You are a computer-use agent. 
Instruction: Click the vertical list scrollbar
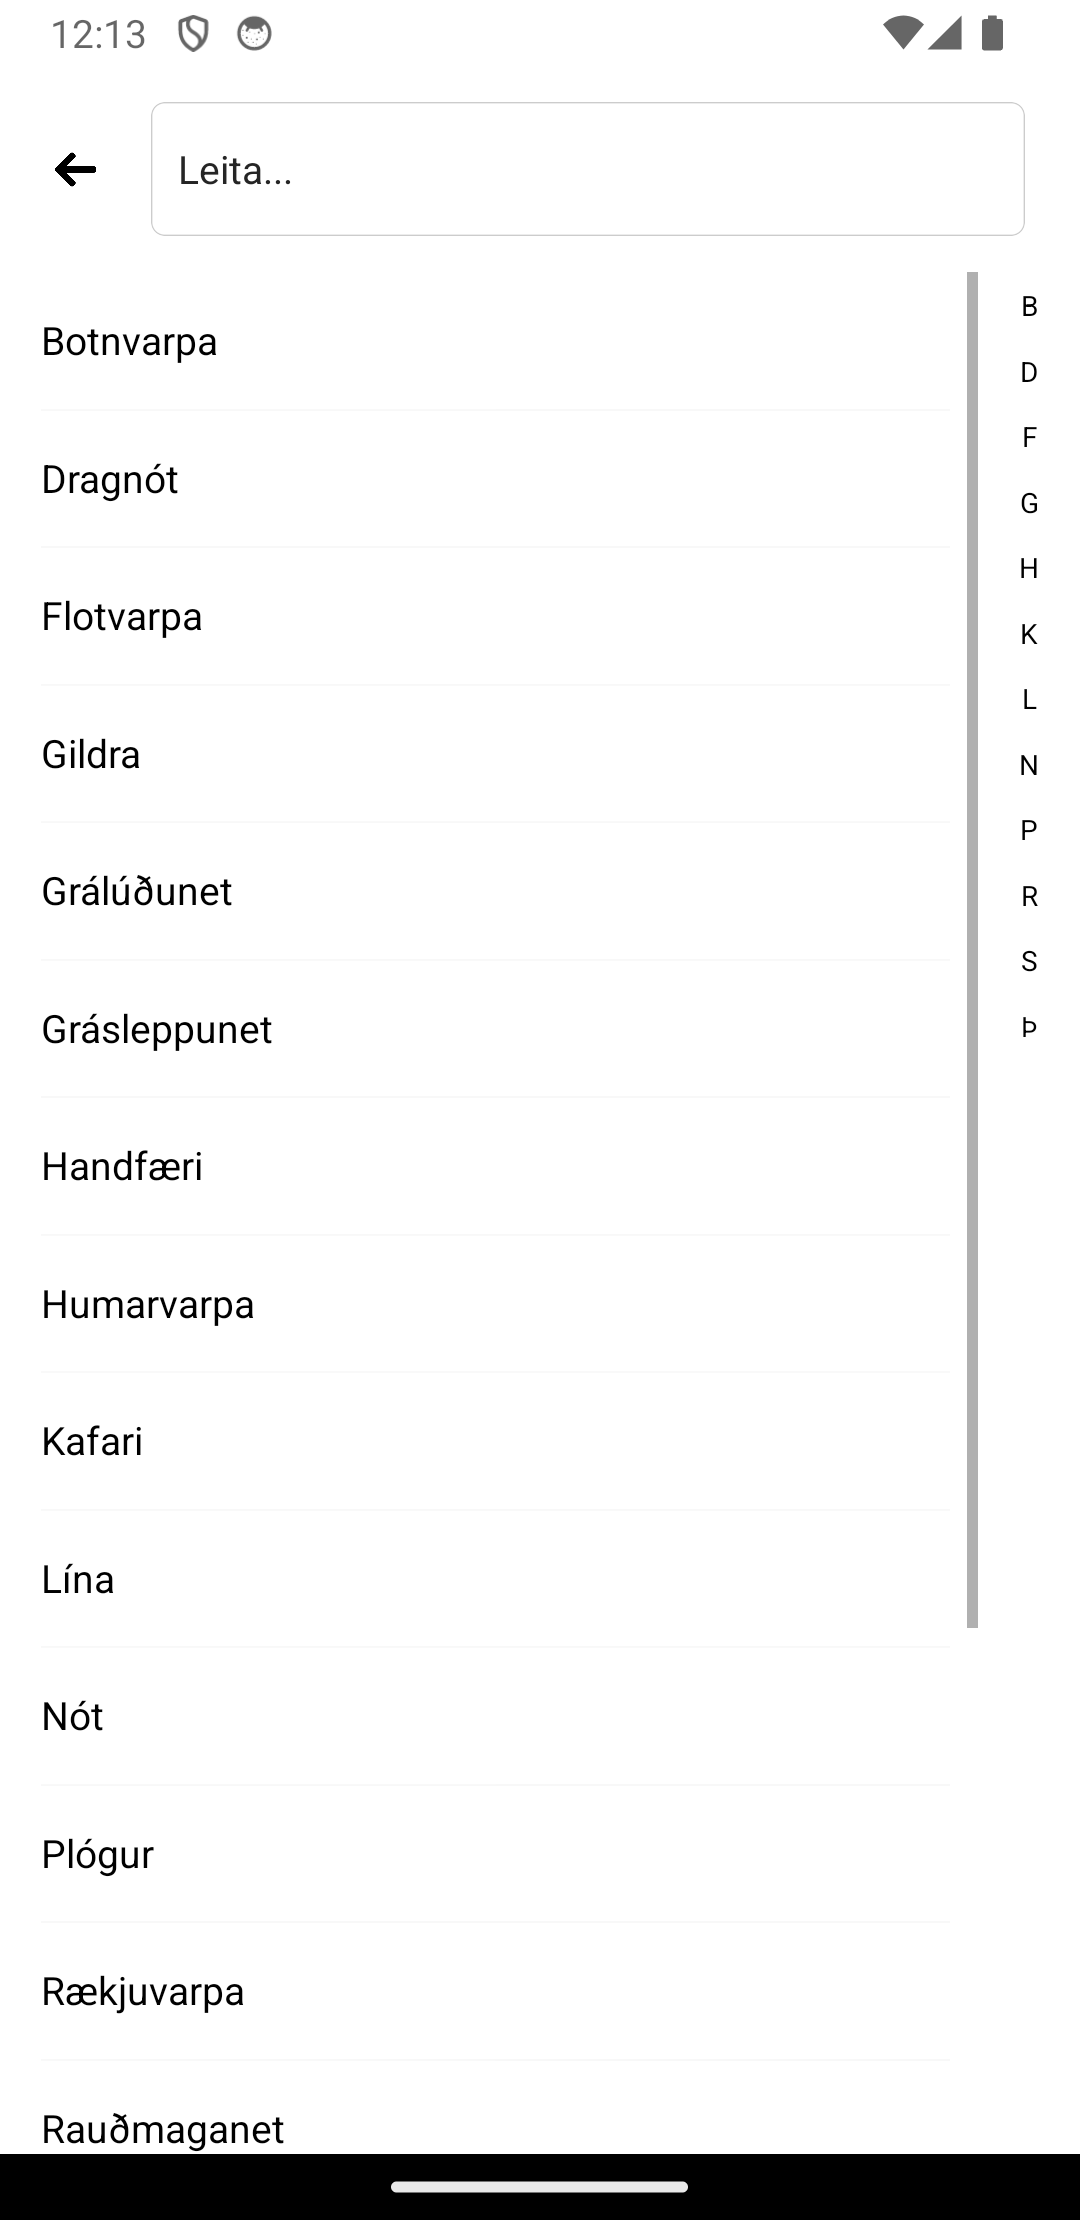(x=972, y=950)
